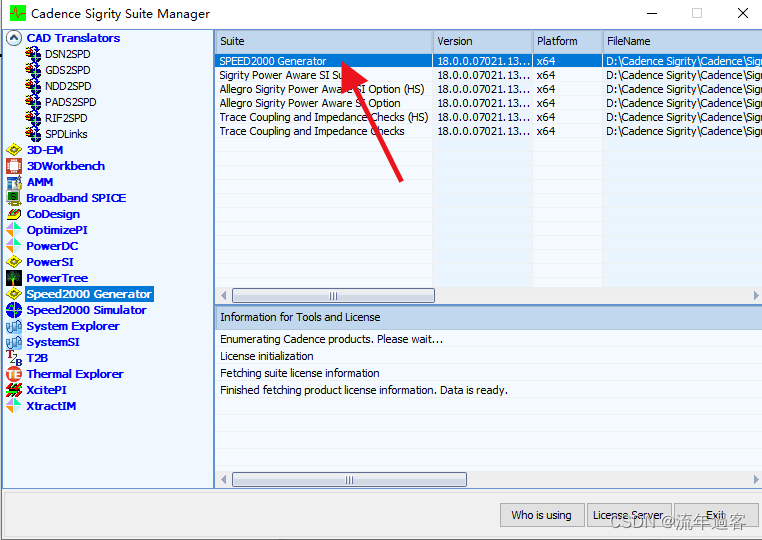Screen dimensions: 762x540
Task: Click the 3DWorkbench icon
Action: pos(14,166)
